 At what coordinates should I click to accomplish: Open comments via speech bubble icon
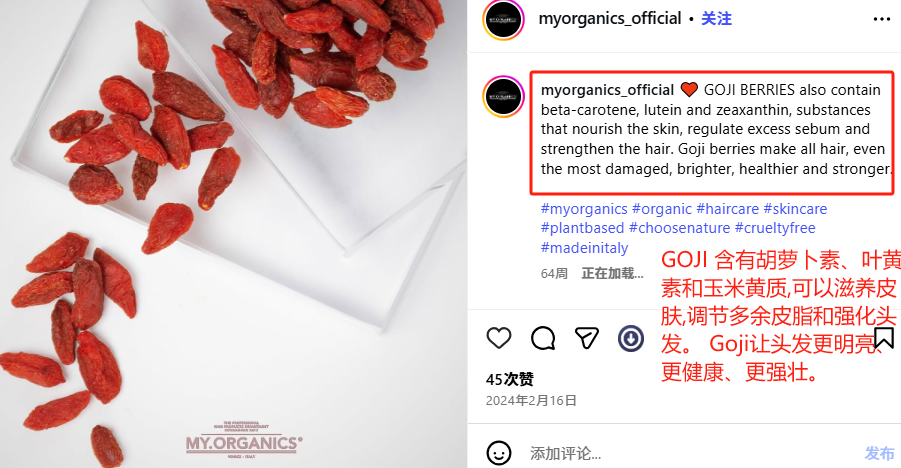543,338
